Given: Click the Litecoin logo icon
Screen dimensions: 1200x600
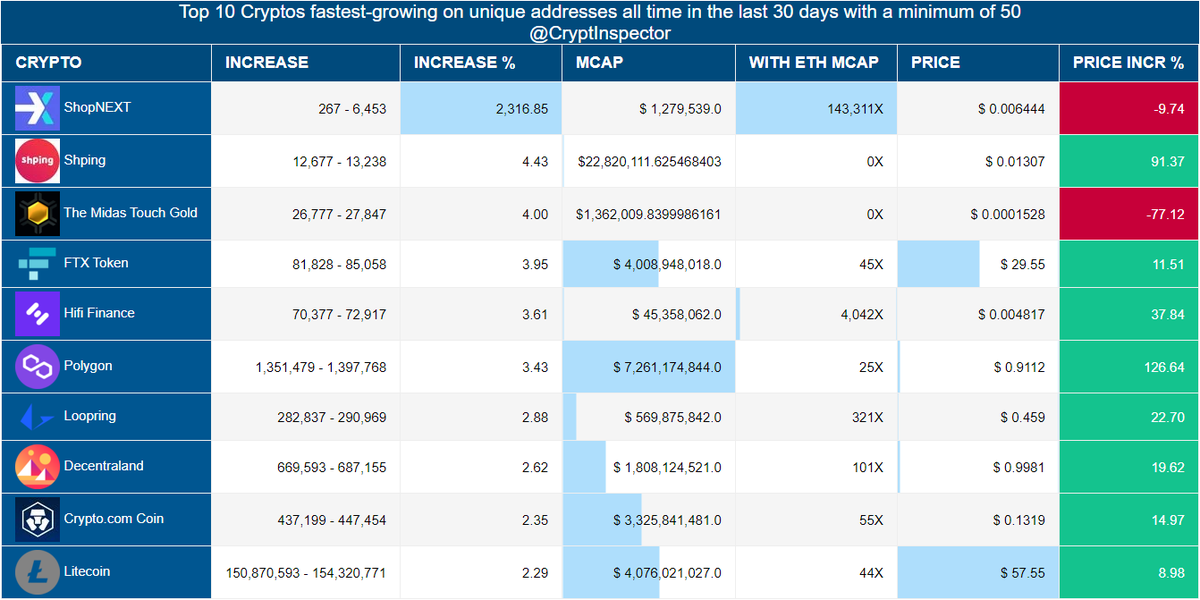Looking at the screenshot, I should [x=38, y=572].
